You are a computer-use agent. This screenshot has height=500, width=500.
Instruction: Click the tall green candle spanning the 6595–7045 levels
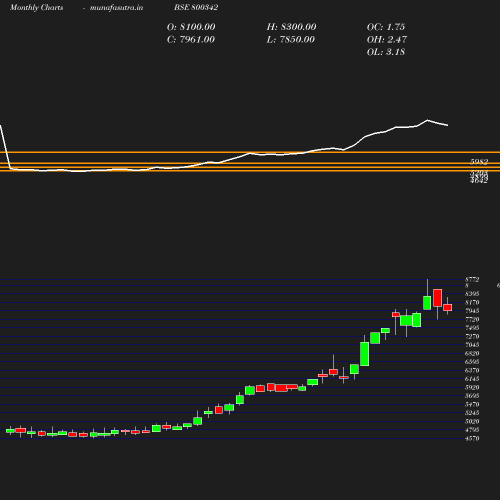pyautogui.click(x=365, y=354)
